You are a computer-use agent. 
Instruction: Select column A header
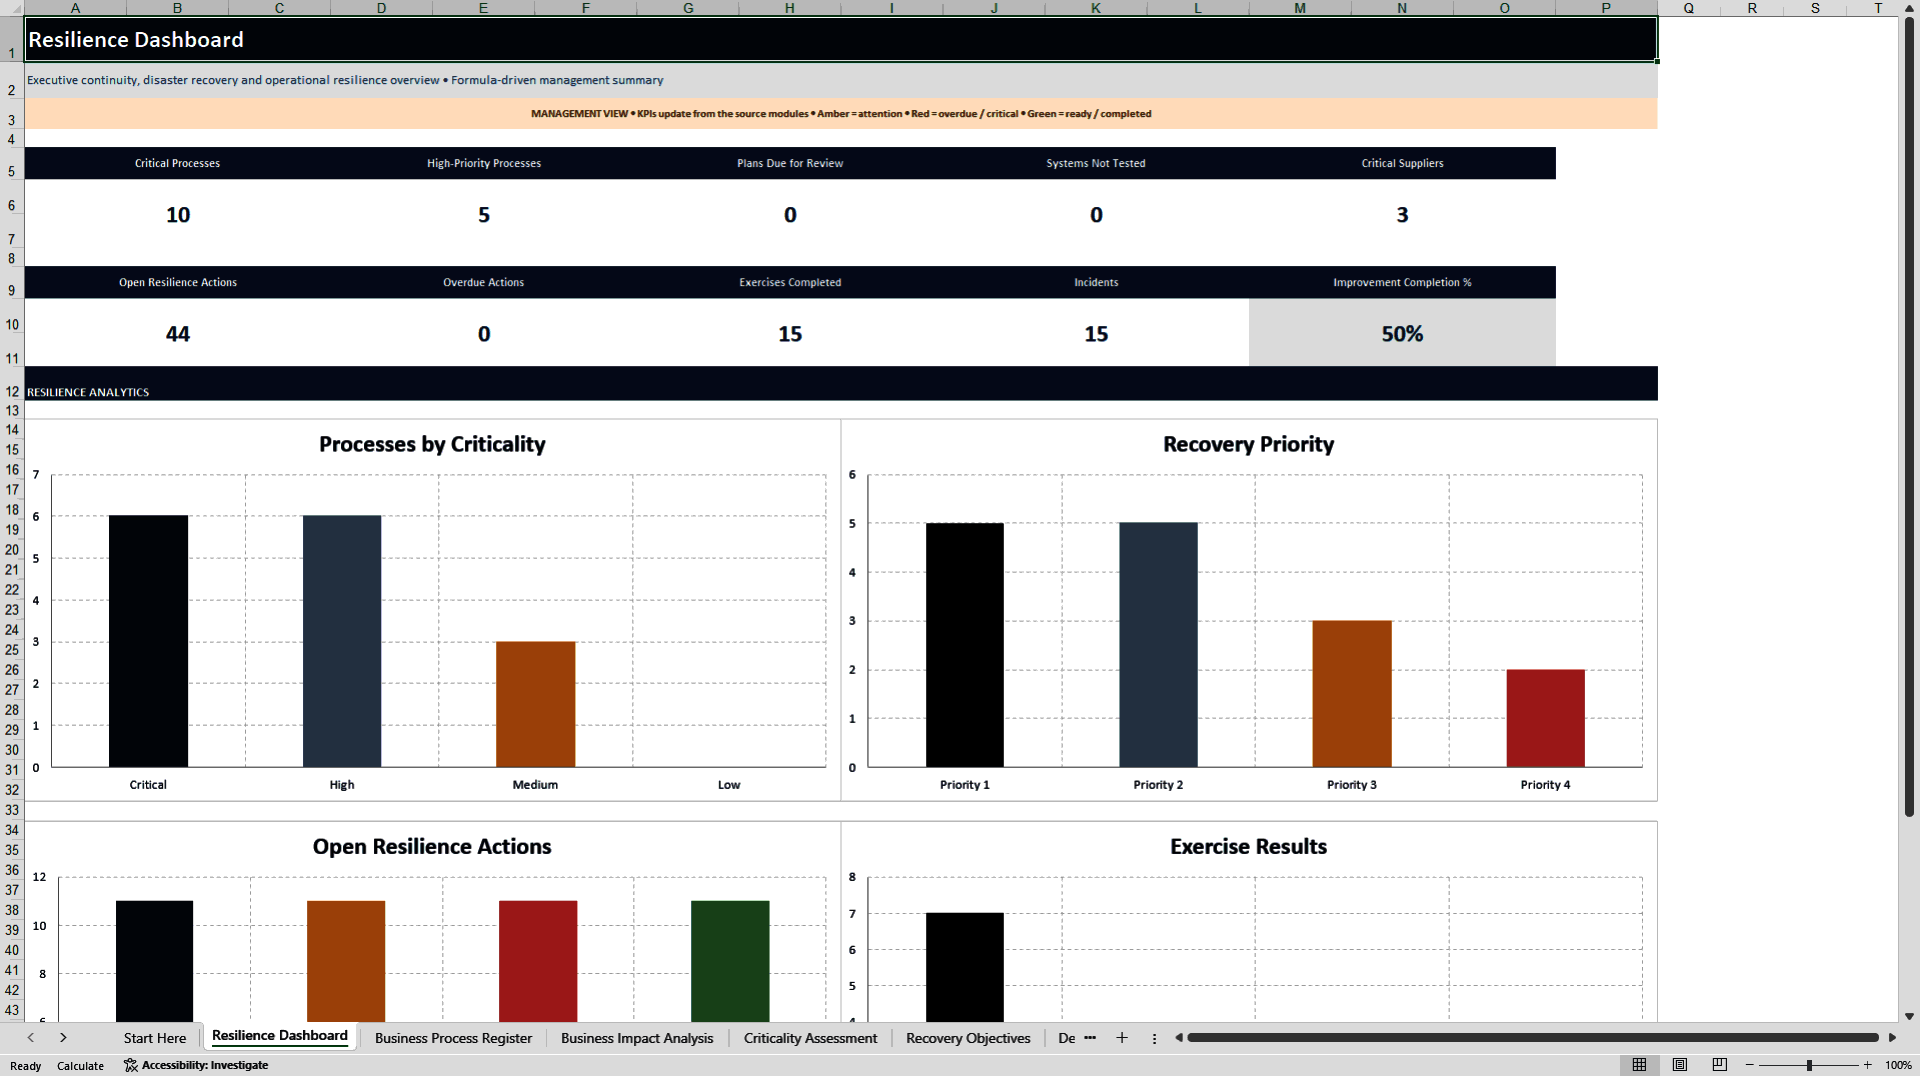tap(75, 8)
